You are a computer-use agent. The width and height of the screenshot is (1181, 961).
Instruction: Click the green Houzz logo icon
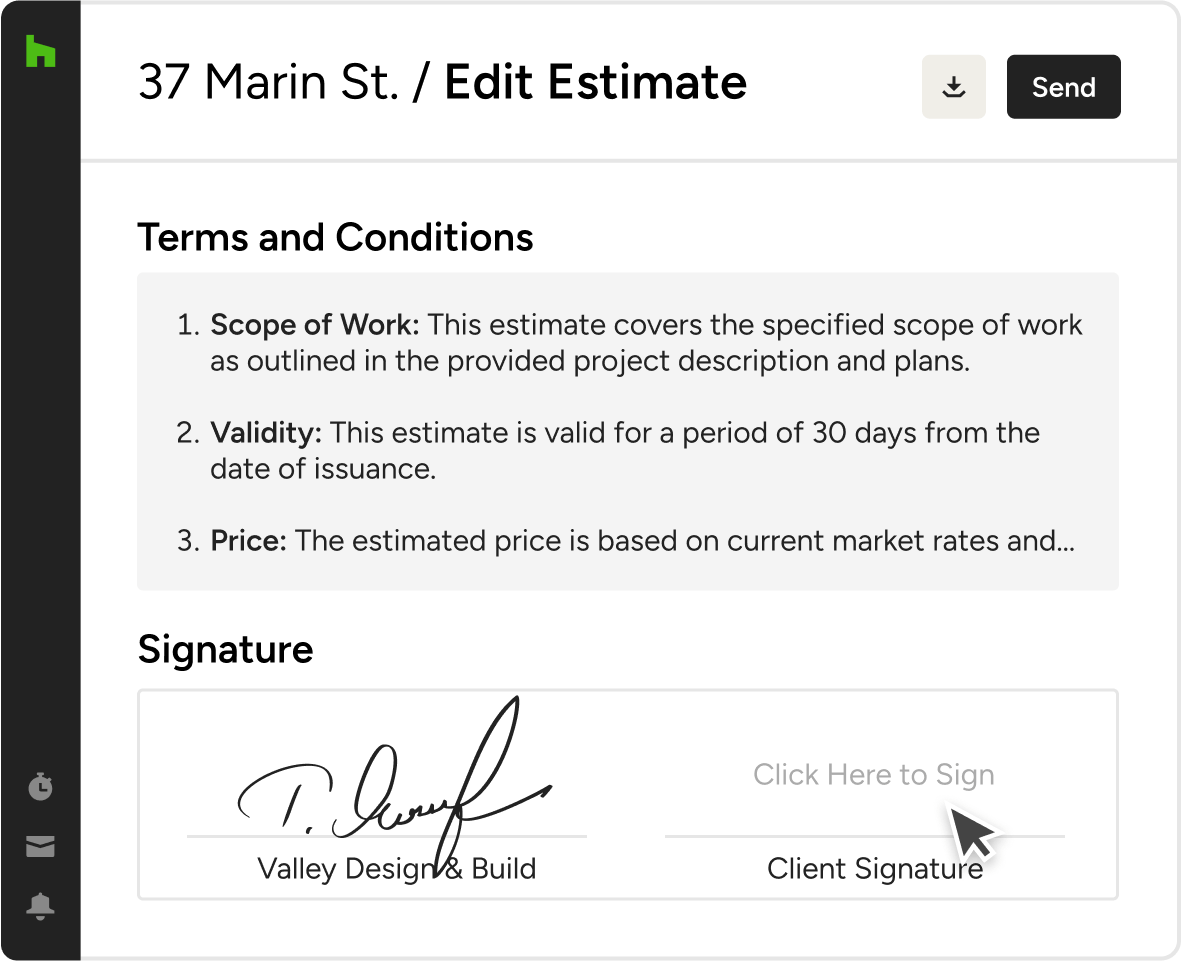click(x=41, y=51)
